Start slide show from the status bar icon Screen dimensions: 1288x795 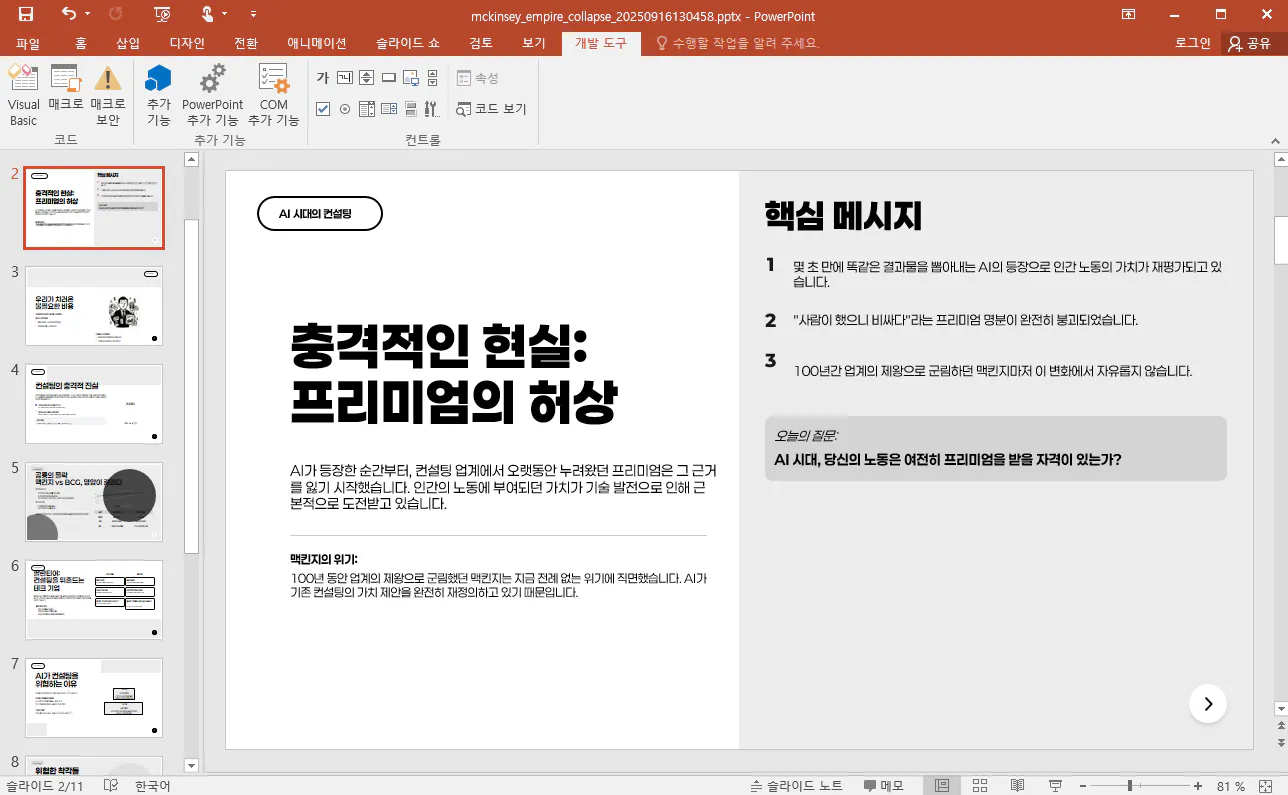pyautogui.click(x=1057, y=785)
